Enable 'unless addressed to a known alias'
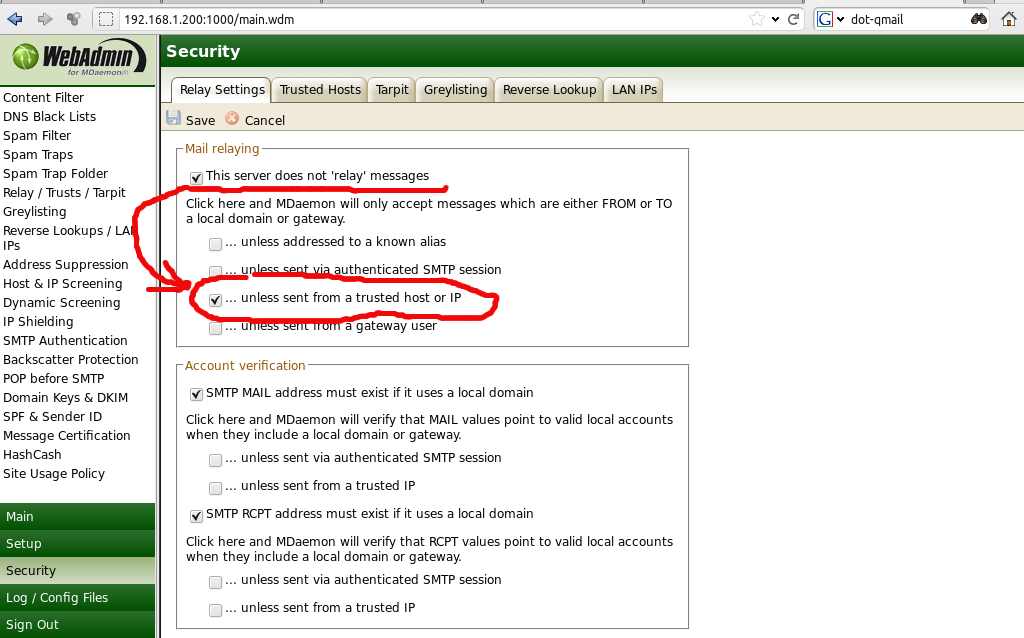Screen dimensions: 1024x638 tap(216, 243)
